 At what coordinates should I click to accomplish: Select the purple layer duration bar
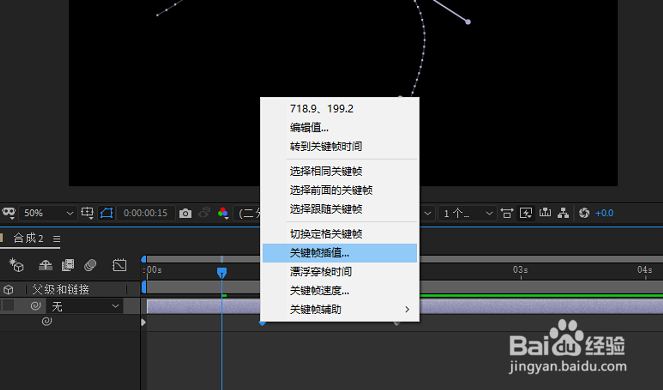(405, 306)
